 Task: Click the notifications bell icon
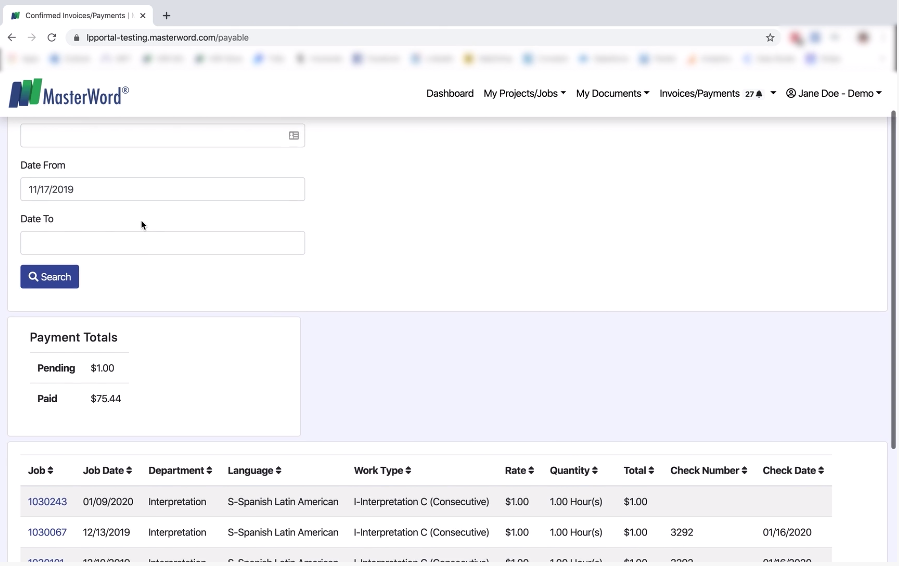759,94
